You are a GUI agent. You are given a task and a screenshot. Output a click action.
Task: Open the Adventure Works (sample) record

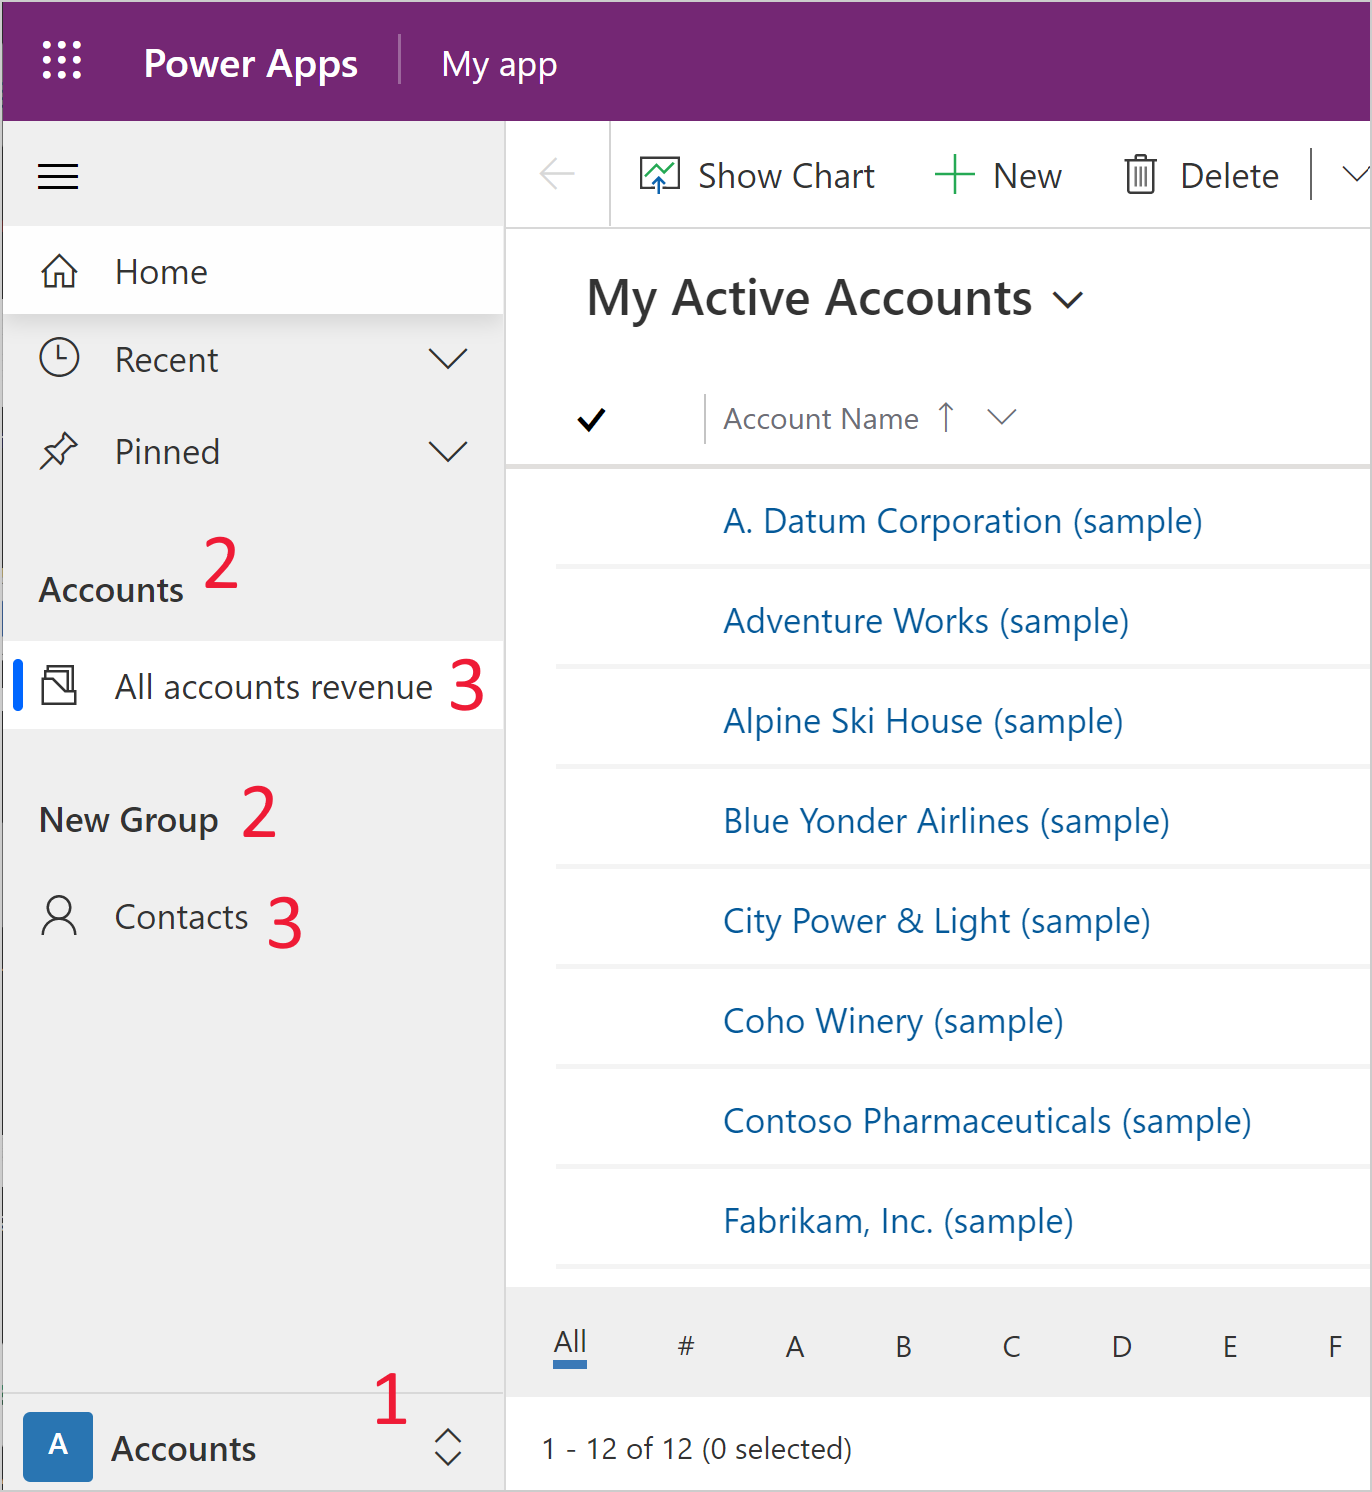point(925,620)
